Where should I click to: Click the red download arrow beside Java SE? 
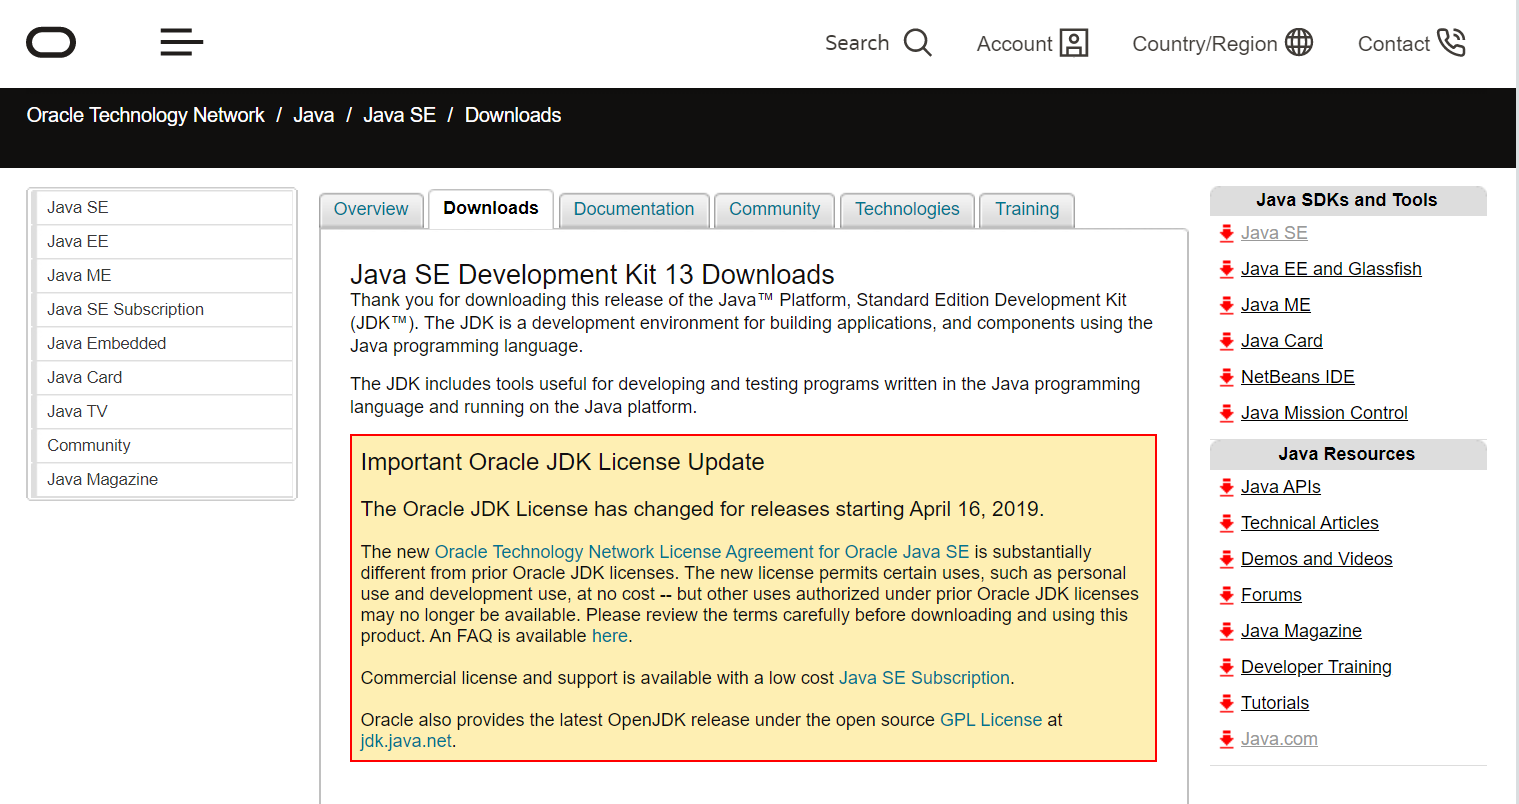[1227, 233]
